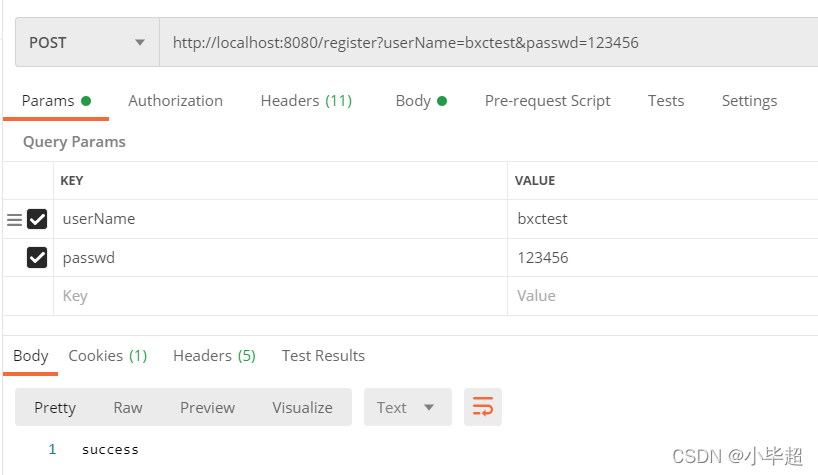This screenshot has width=818, height=475.
Task: Open the response Cookies (1) tab
Action: click(x=108, y=356)
